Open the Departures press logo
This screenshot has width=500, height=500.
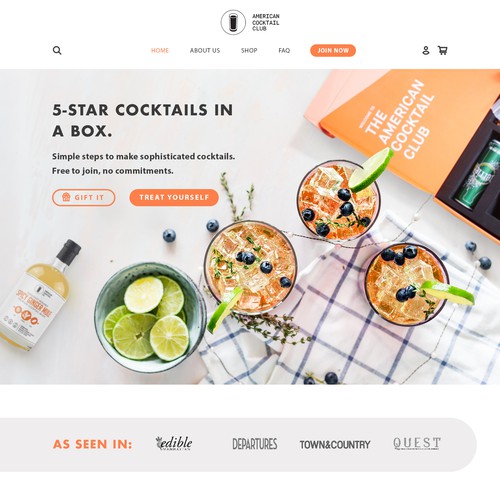click(255, 444)
